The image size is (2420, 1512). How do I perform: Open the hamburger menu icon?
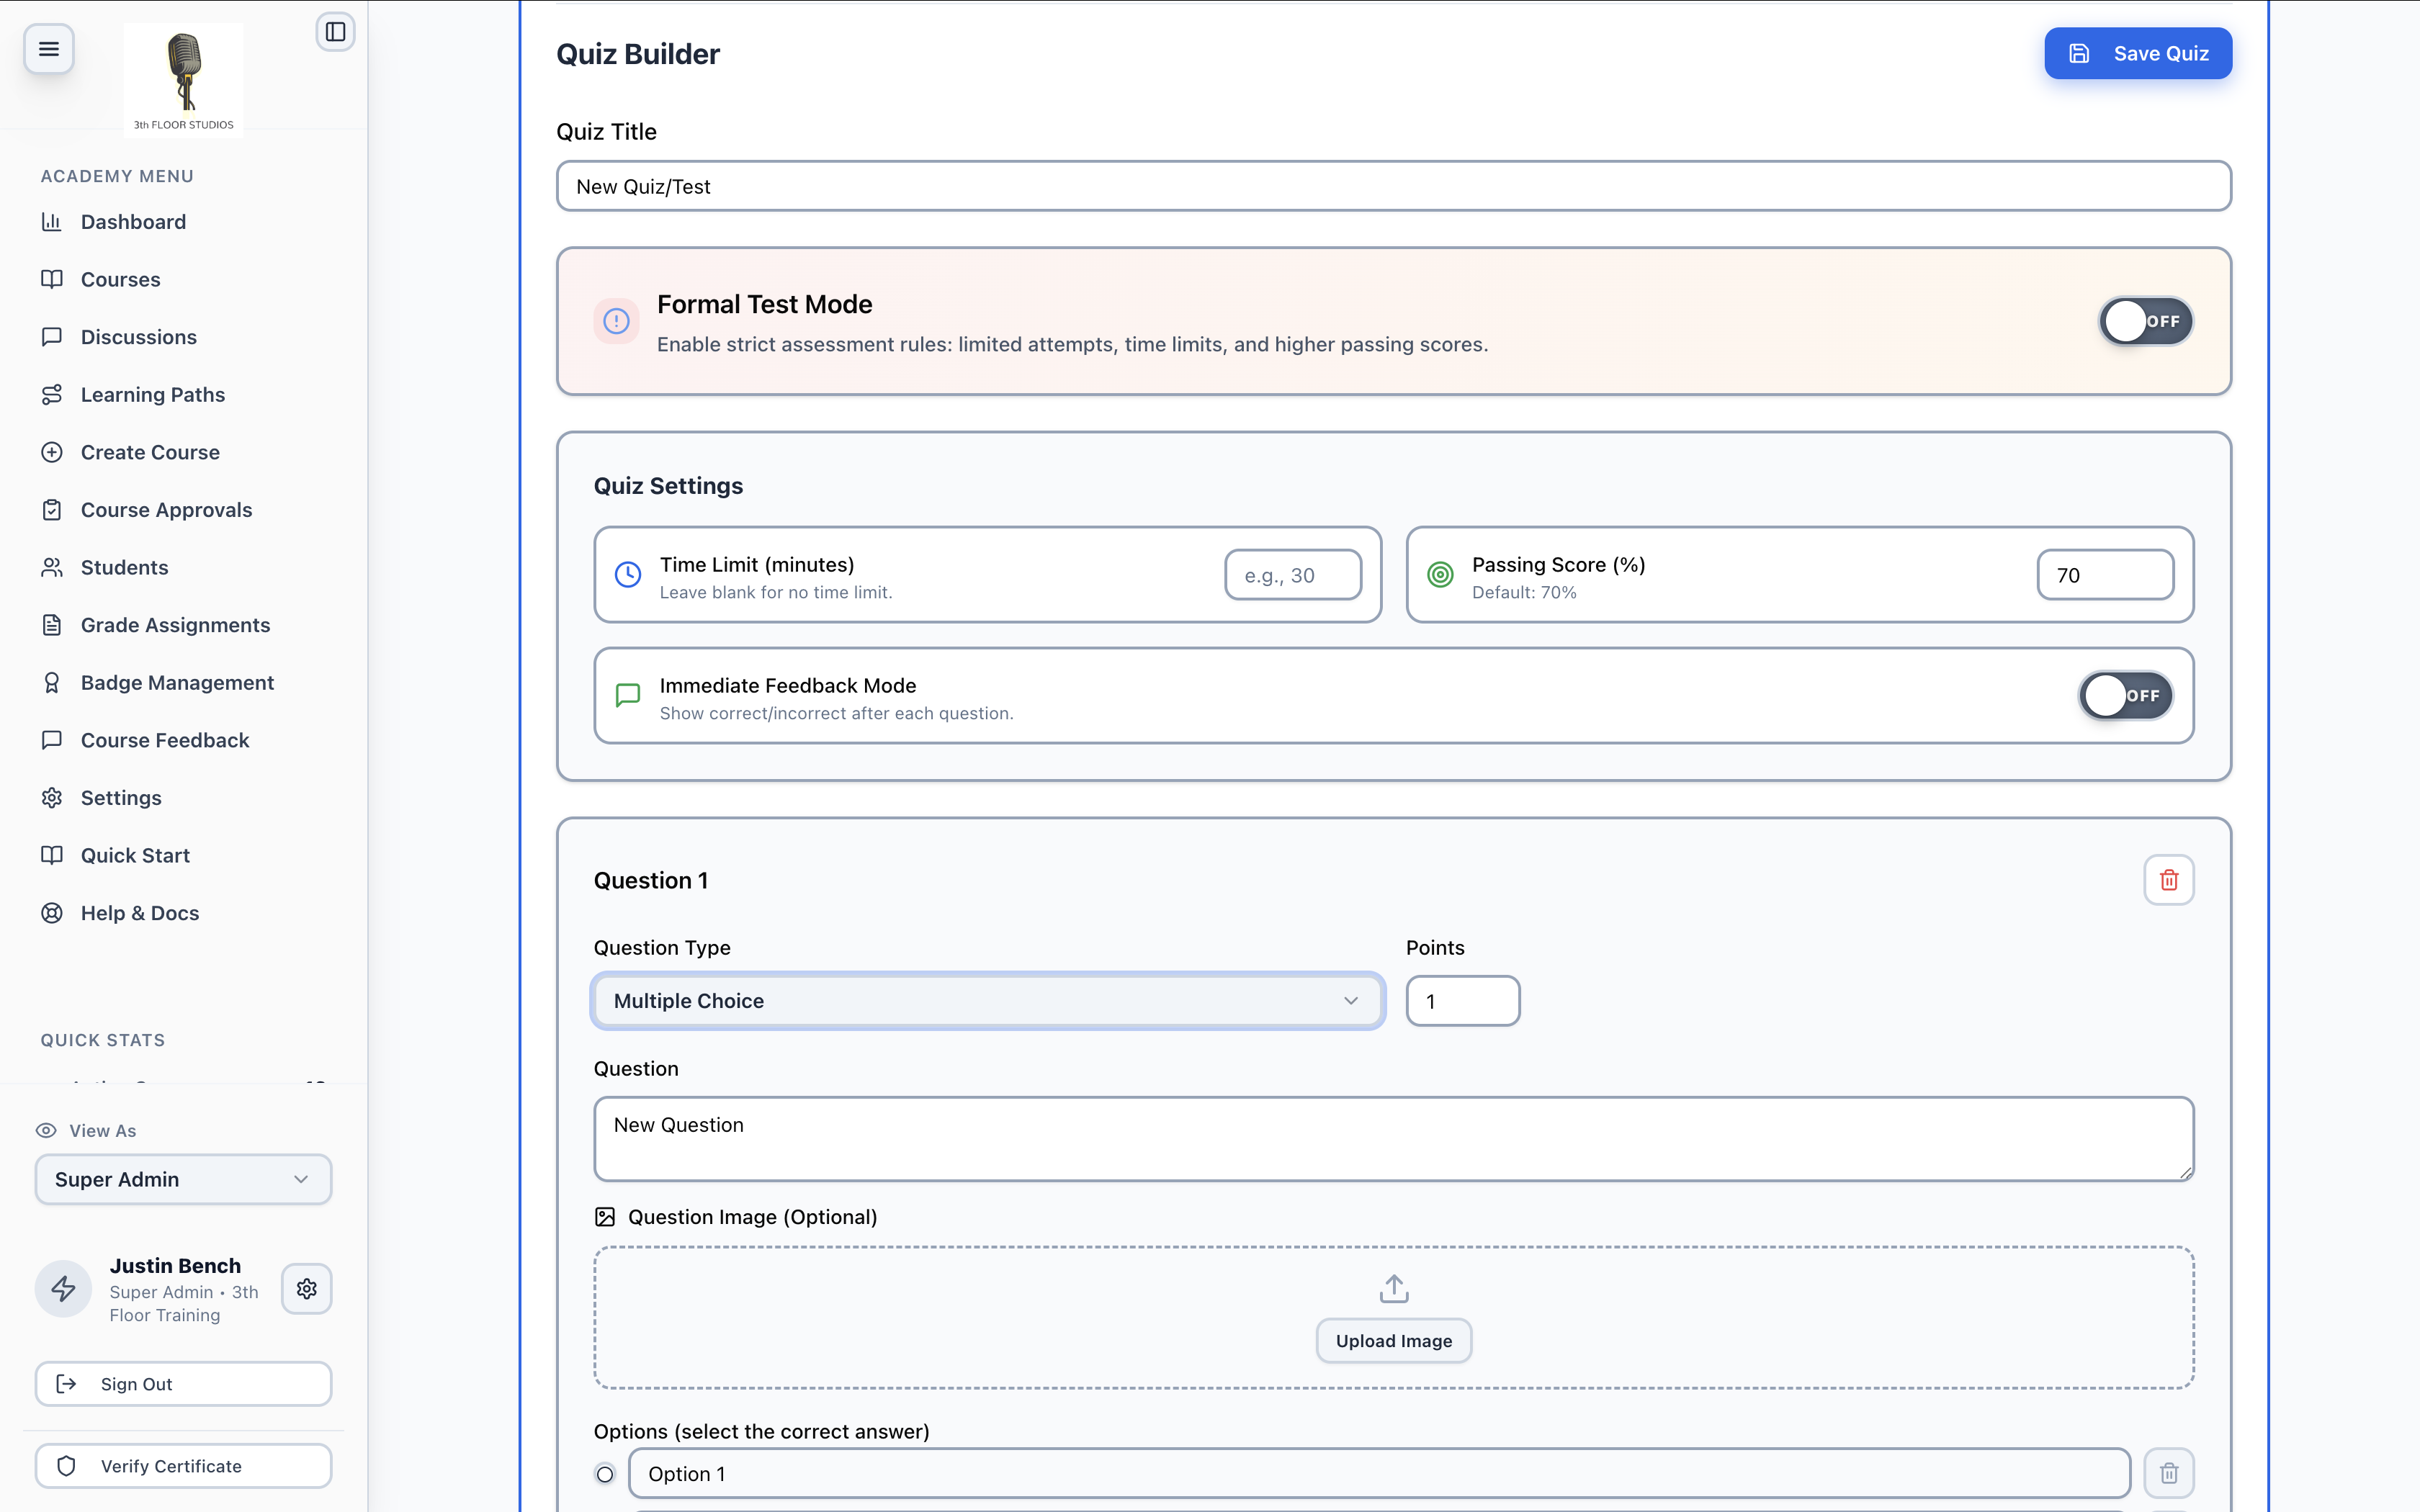48,48
